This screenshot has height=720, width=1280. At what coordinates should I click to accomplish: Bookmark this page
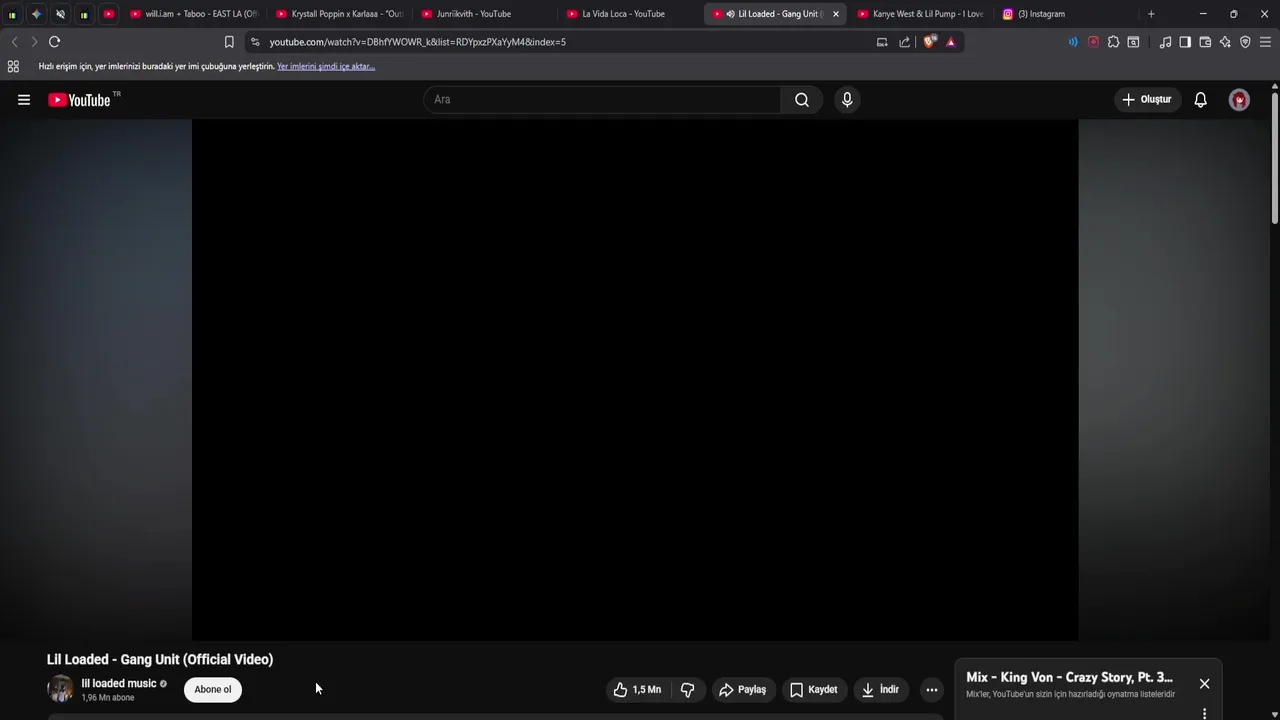[229, 42]
